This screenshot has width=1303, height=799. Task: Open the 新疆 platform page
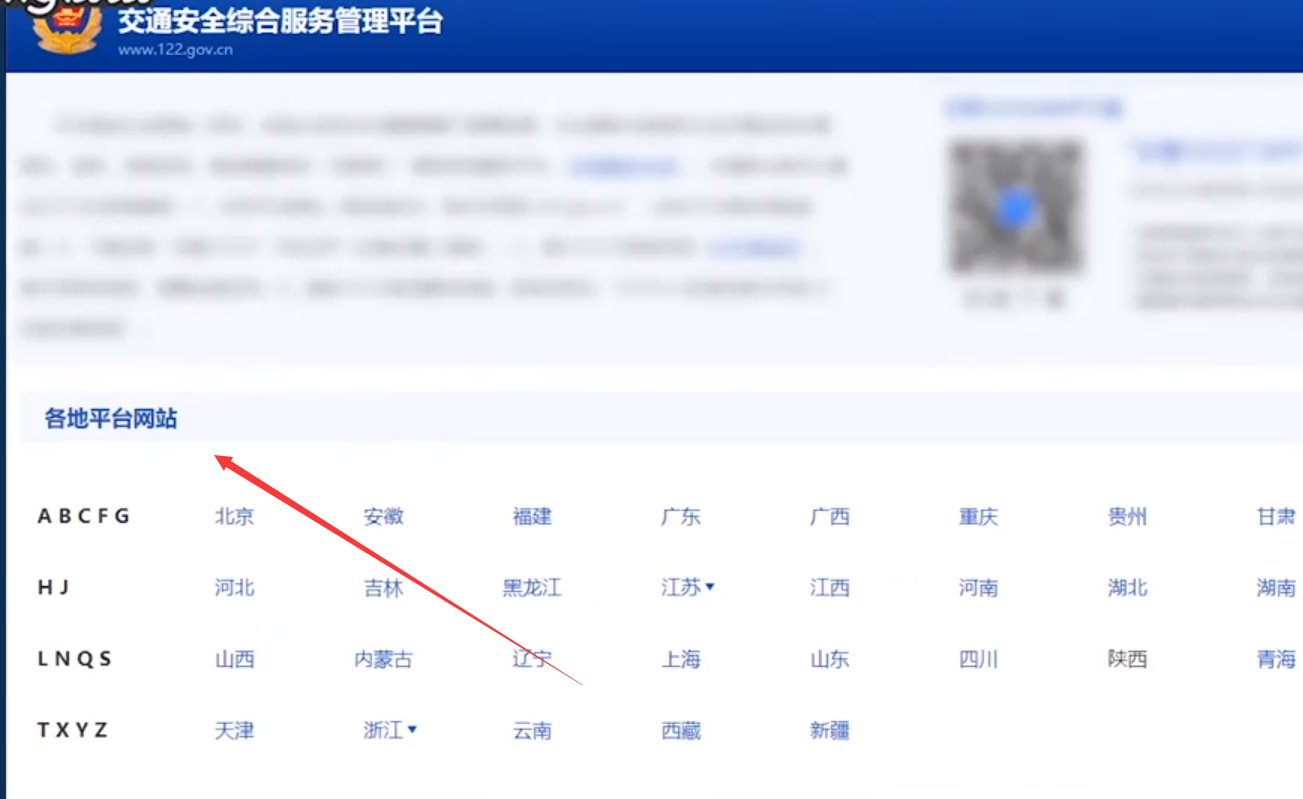(x=828, y=730)
